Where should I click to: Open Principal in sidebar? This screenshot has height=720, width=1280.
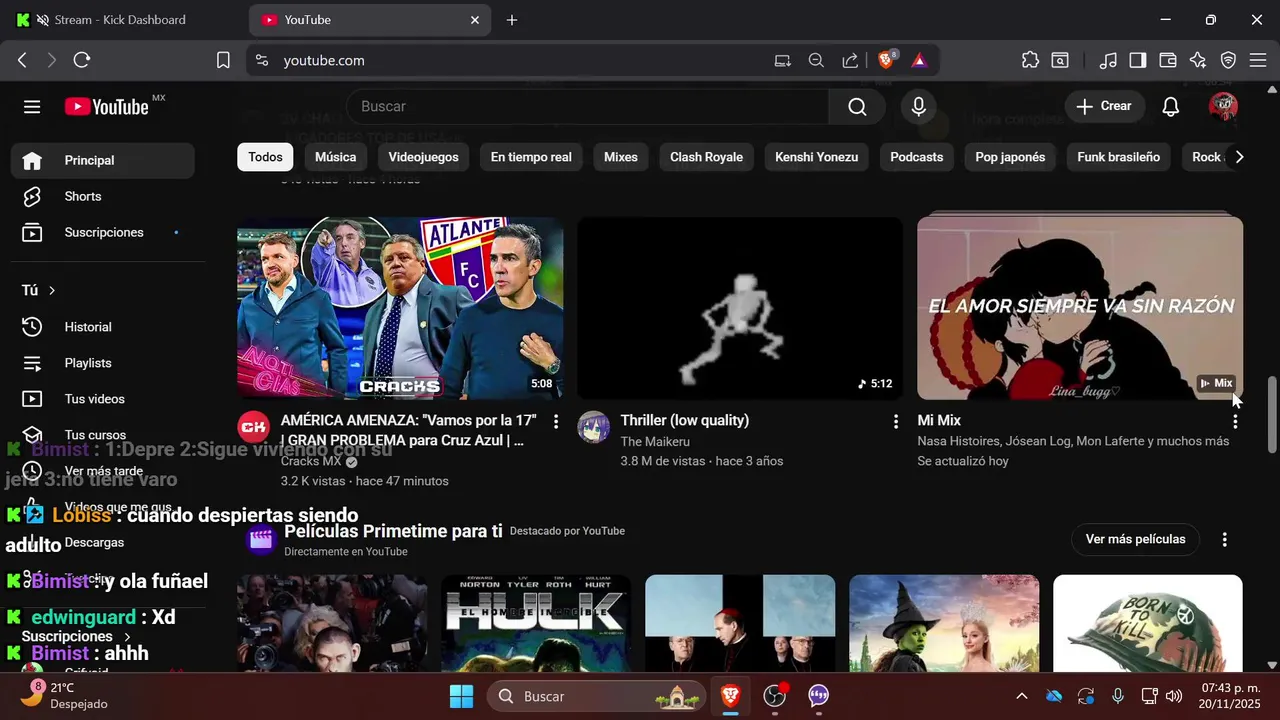click(x=103, y=160)
